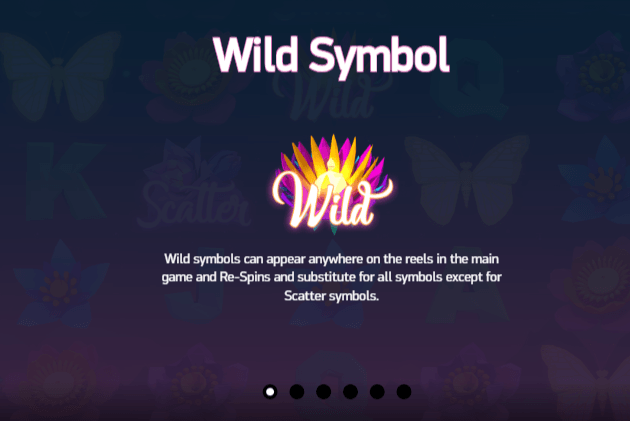Select the first highlighted pagination dot

tap(270, 391)
